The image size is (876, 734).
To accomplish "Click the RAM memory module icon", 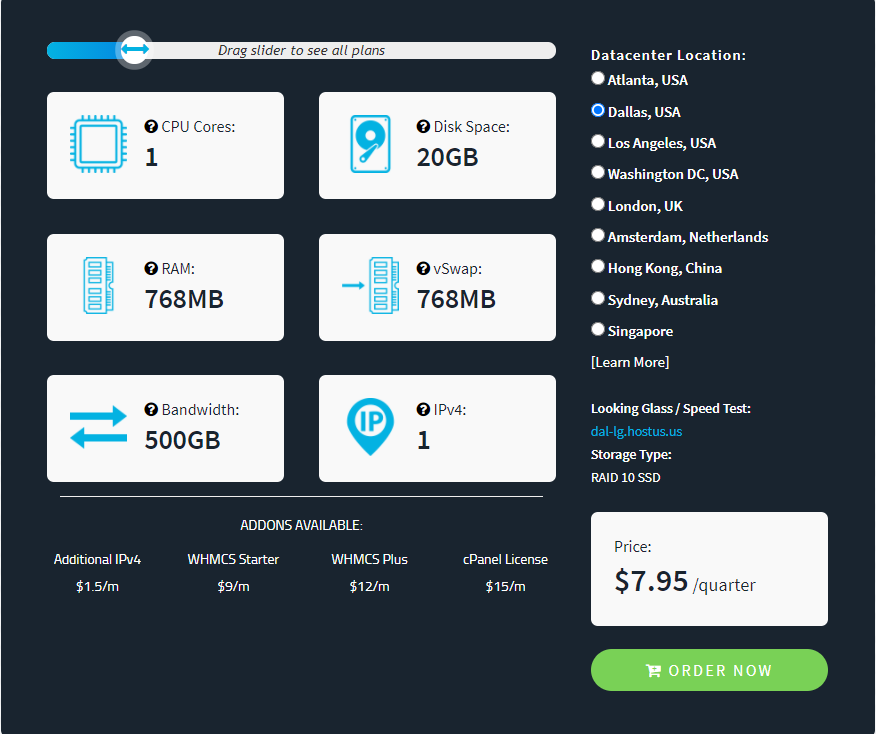I will [x=98, y=285].
